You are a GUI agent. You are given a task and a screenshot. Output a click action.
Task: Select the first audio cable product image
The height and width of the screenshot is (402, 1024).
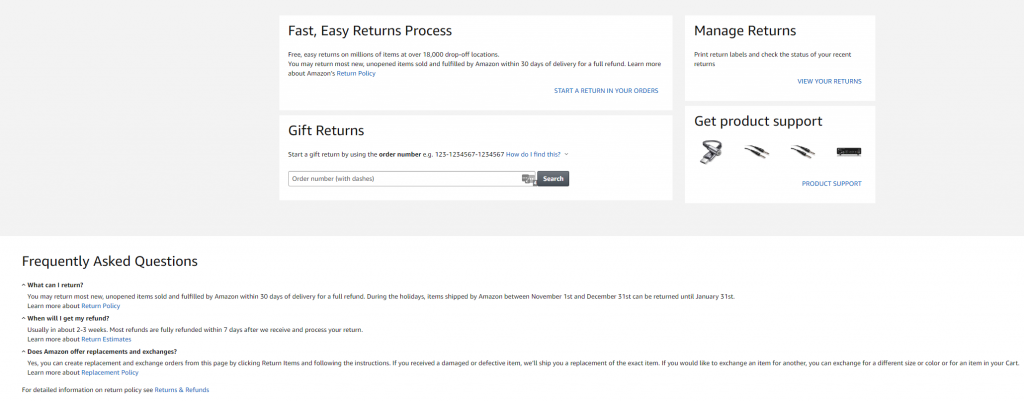[x=756, y=151]
